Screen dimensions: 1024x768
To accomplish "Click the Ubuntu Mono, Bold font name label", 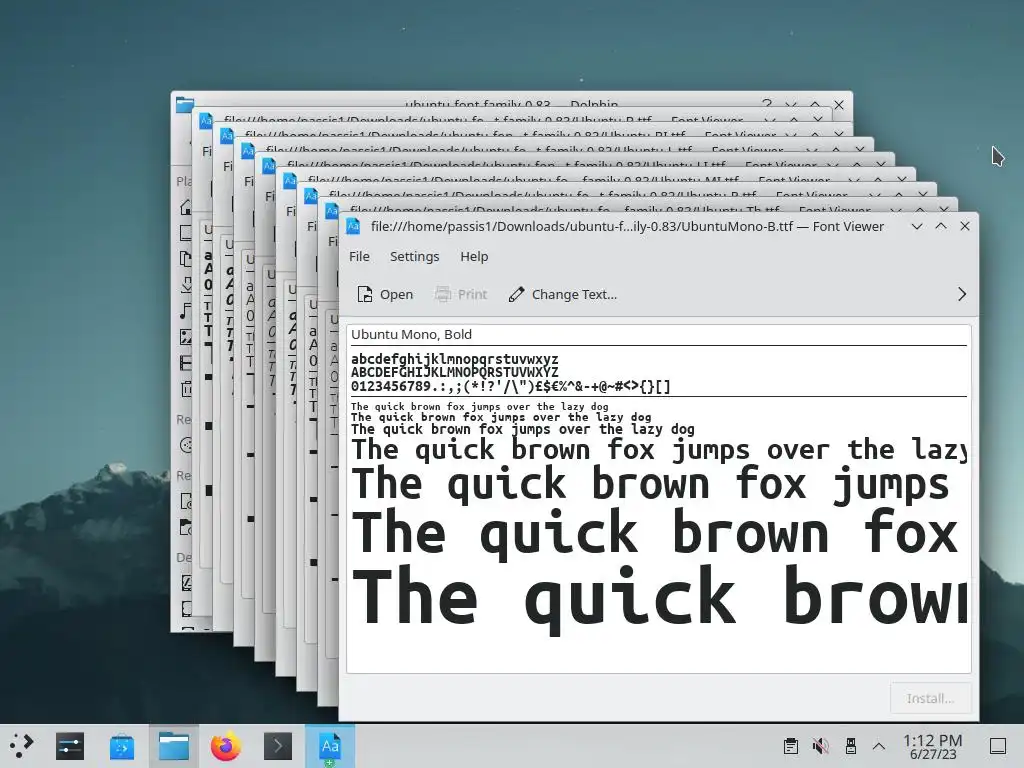I will pos(411,334).
